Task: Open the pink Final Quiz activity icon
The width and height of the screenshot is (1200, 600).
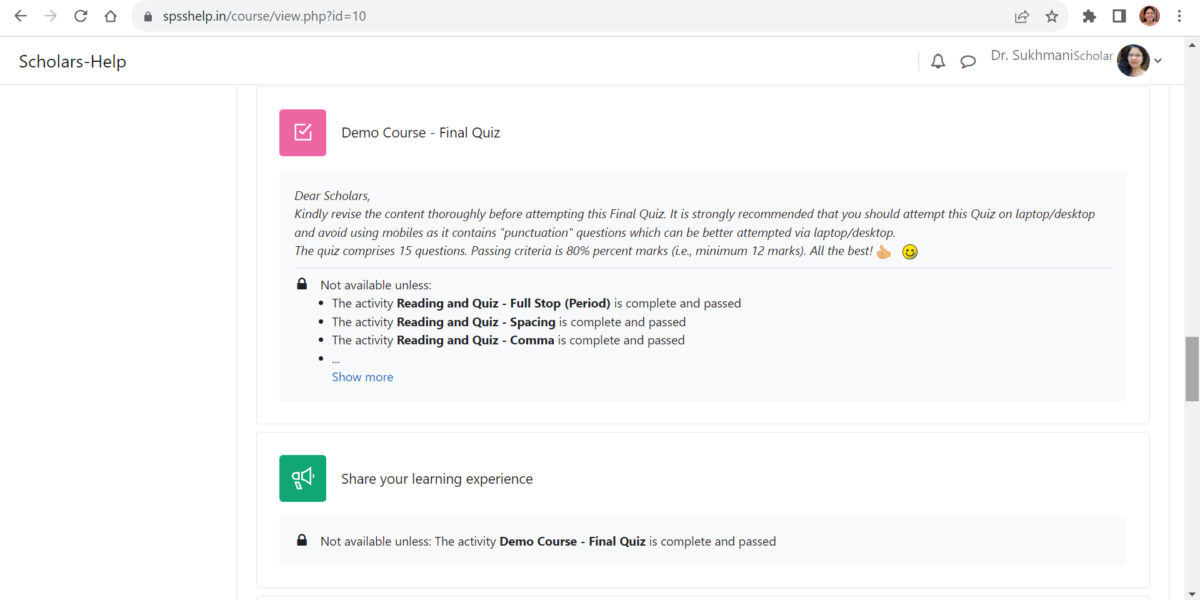Action: point(302,133)
